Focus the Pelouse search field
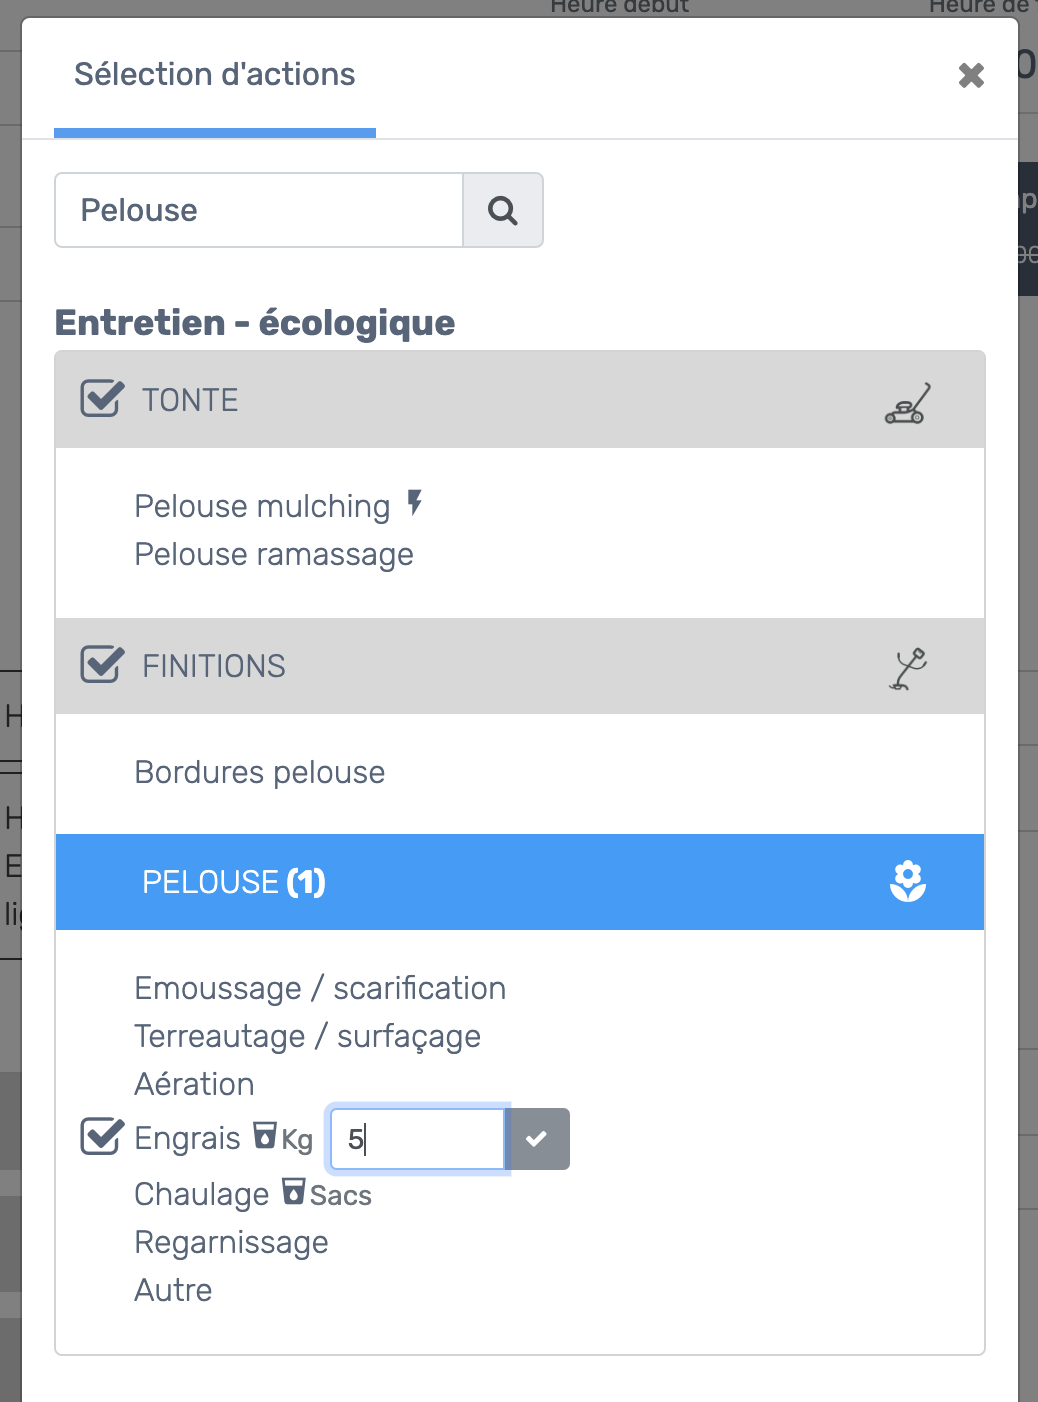Image resolution: width=1038 pixels, height=1402 pixels. [259, 210]
